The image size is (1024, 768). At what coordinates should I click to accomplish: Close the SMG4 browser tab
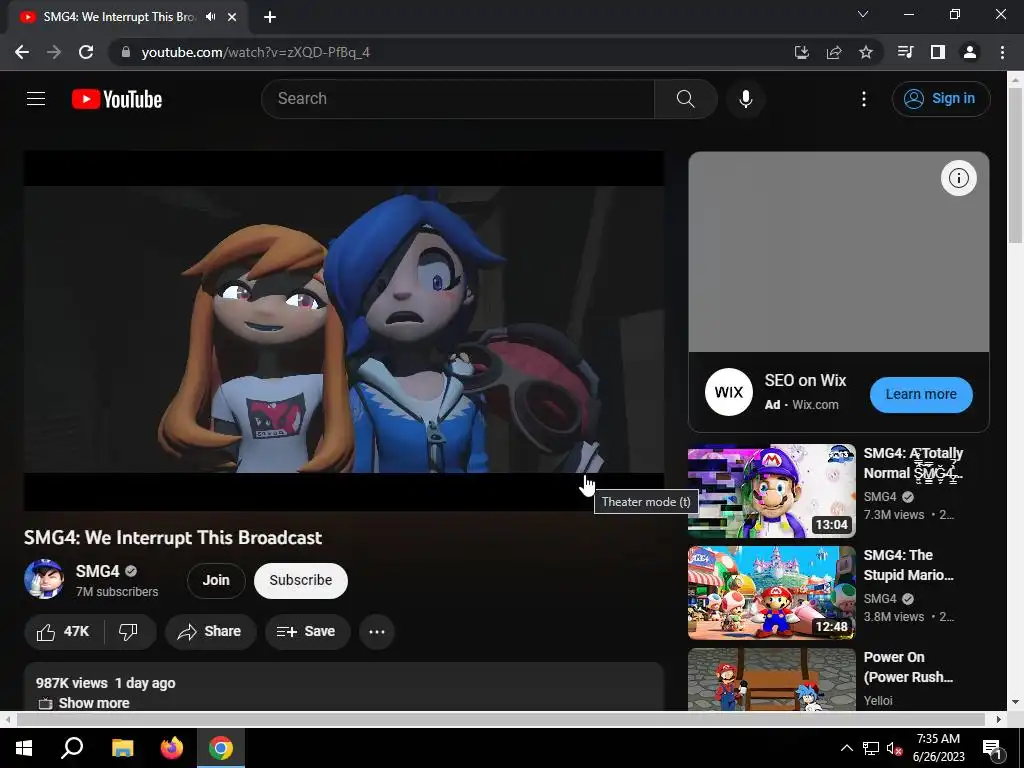click(x=232, y=17)
